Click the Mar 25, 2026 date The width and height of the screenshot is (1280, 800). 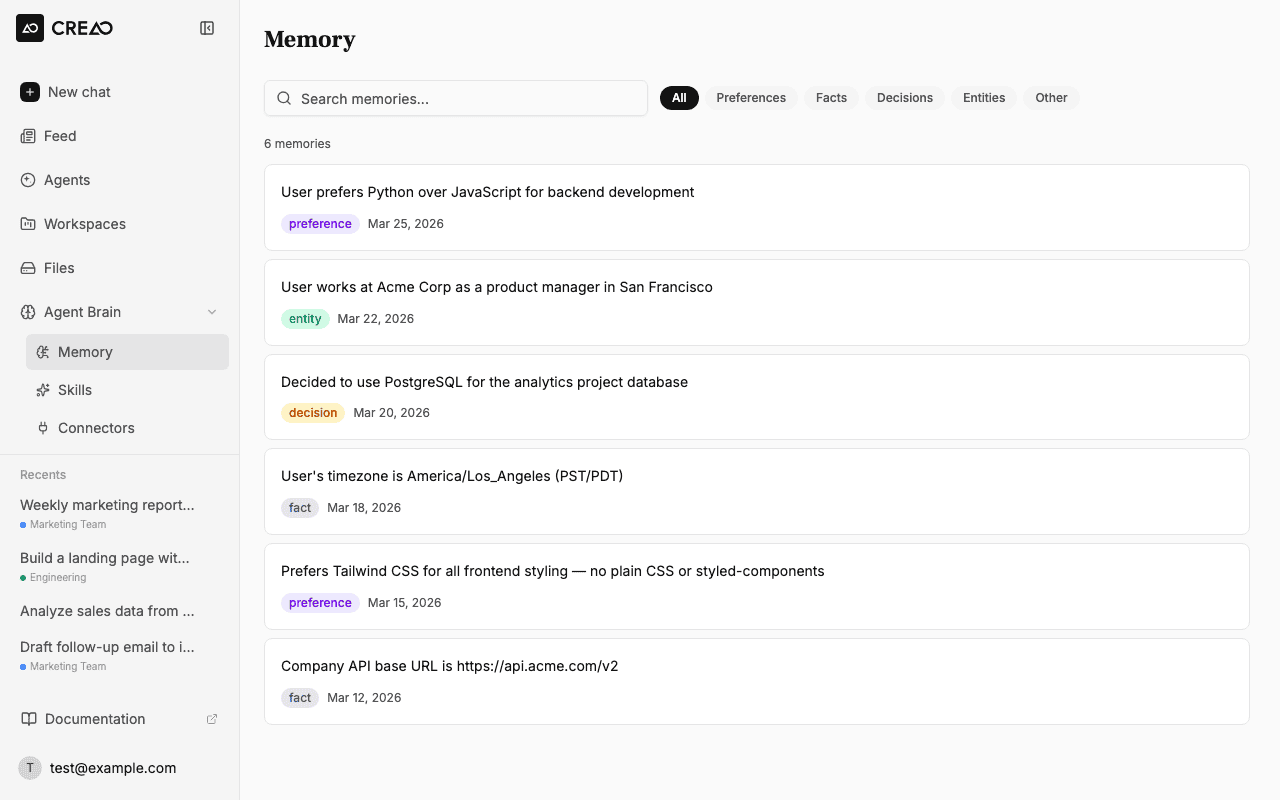(x=406, y=224)
